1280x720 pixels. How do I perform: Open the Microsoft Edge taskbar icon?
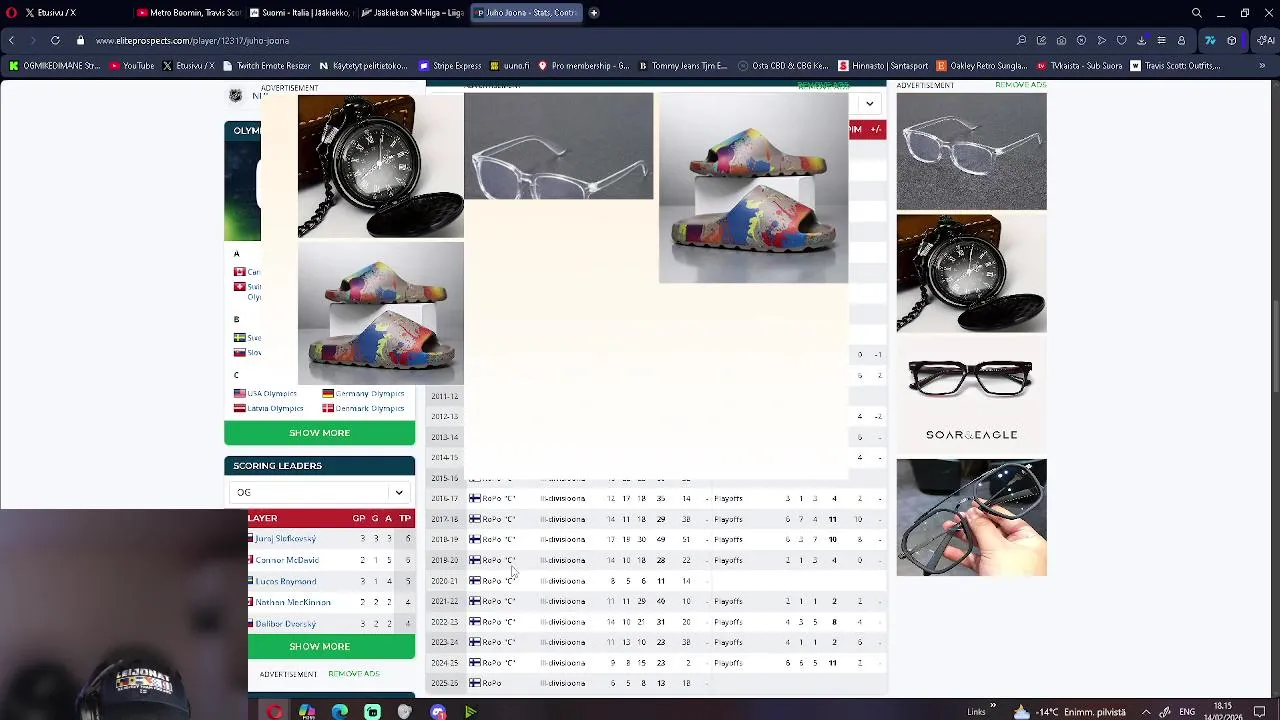[340, 712]
